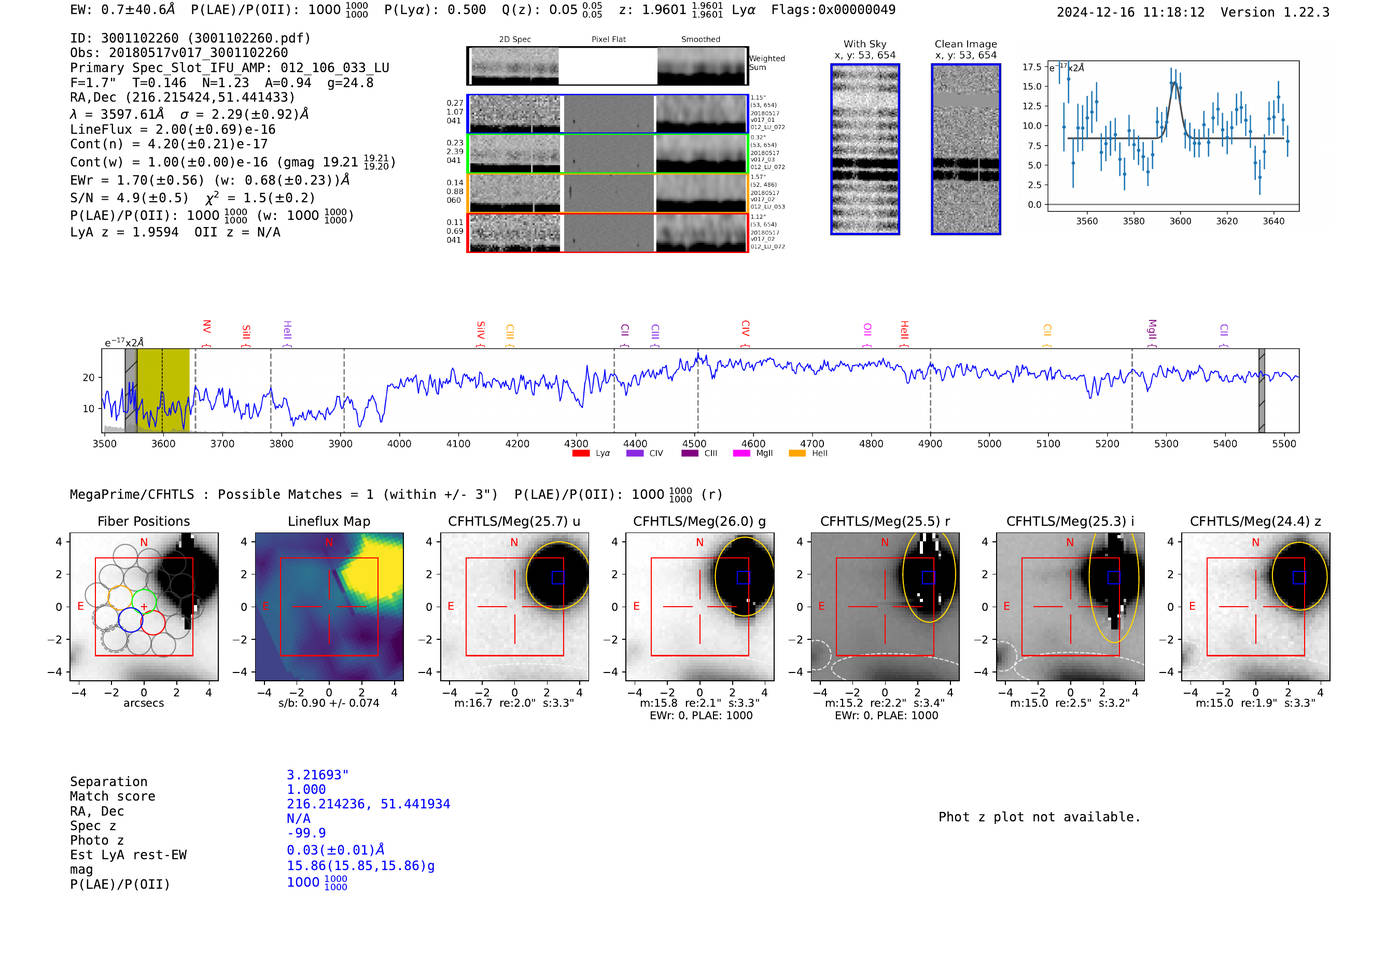Click the 'Pixel Flat' column header
This screenshot has height=953, width=1400.
click(608, 39)
